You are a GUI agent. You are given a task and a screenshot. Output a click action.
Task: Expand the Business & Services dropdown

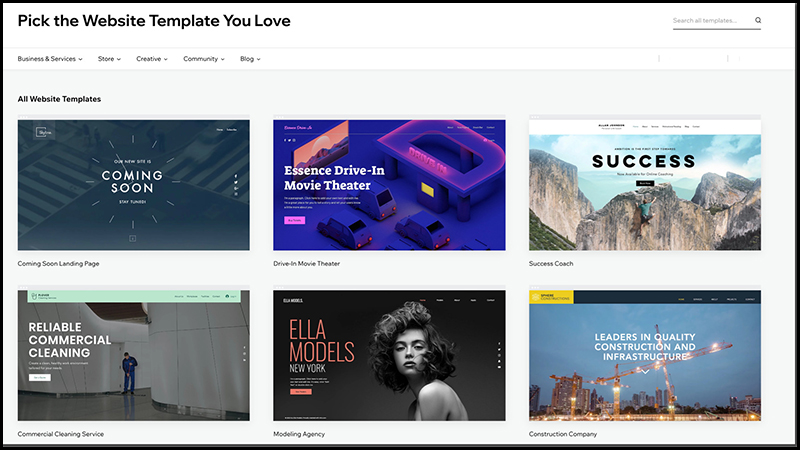click(50, 59)
